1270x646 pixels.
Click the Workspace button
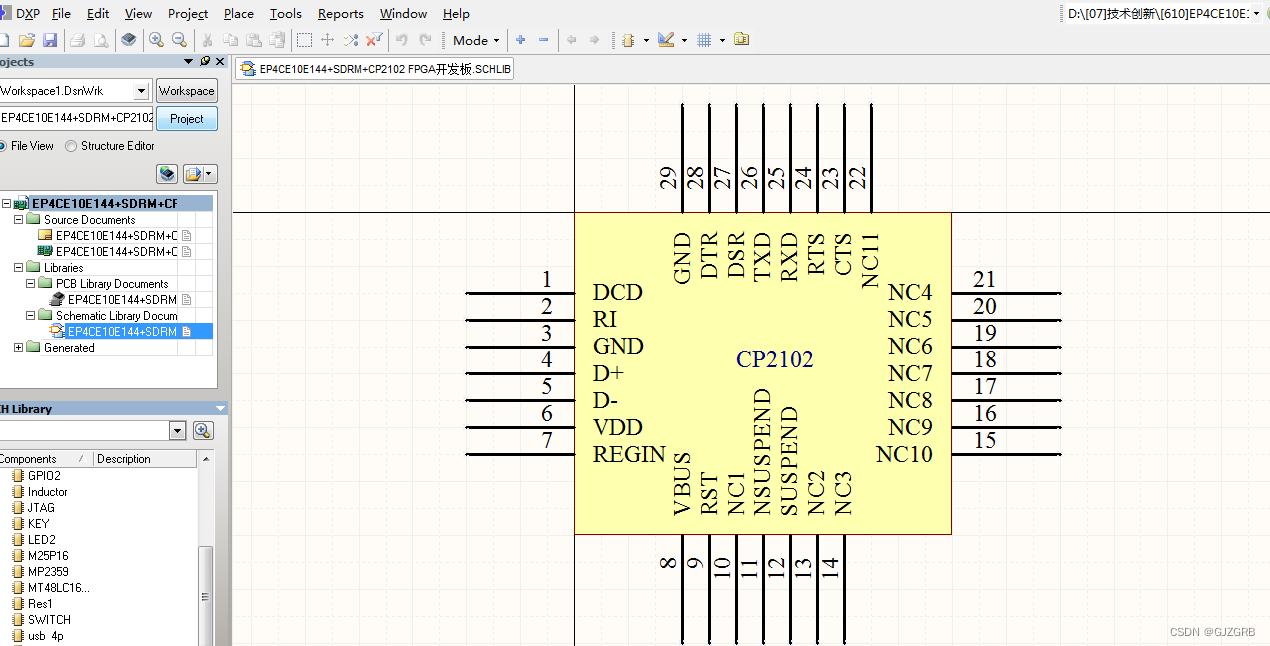pos(186,90)
